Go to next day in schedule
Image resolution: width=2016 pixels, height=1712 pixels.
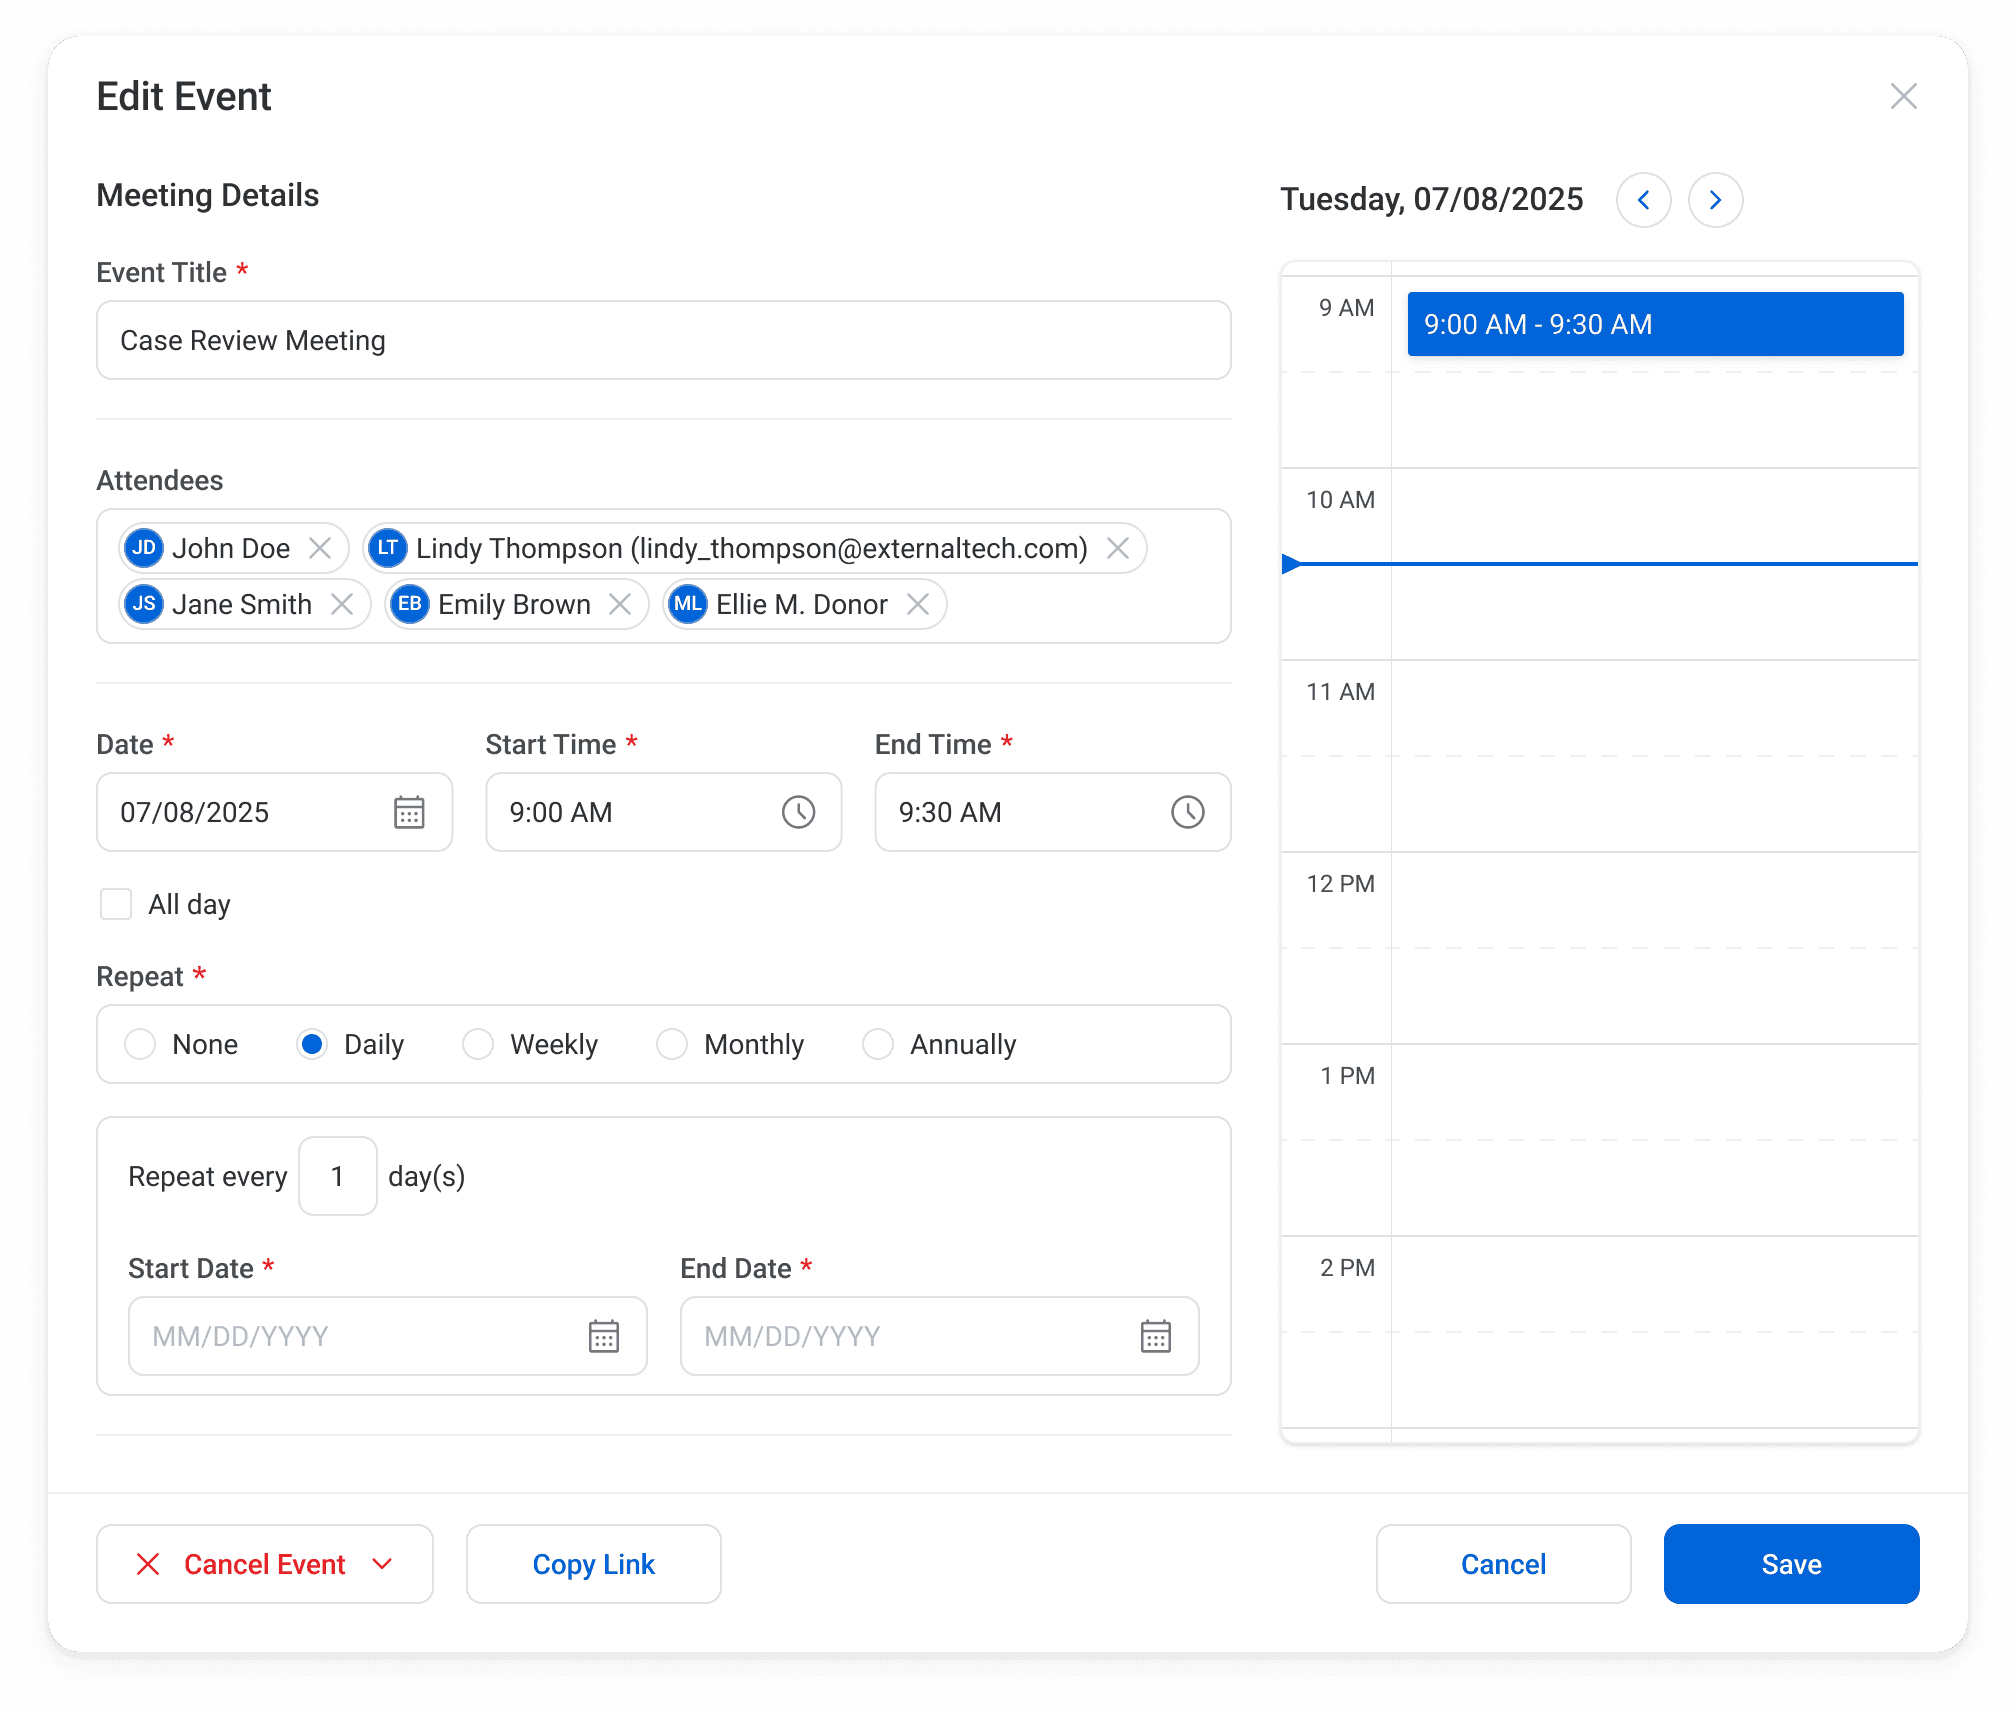tap(1715, 200)
